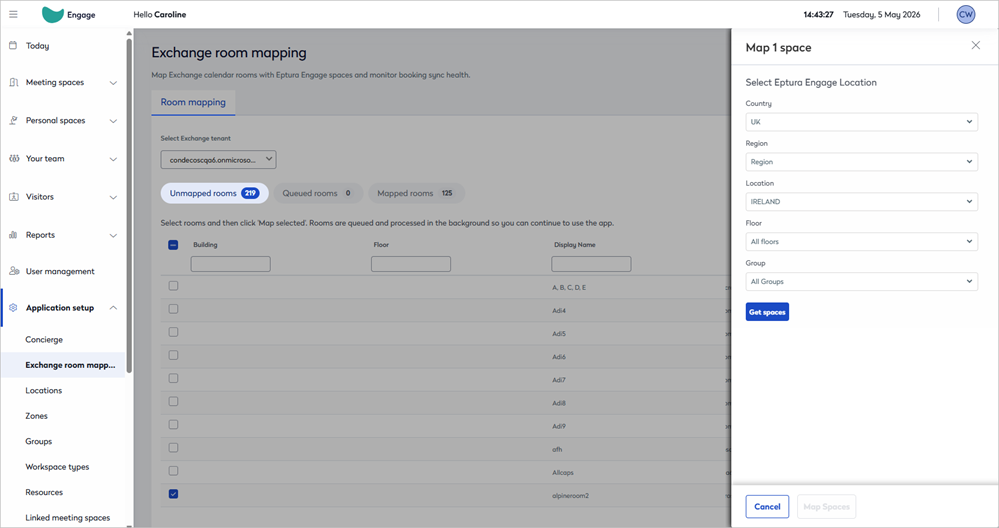Open the CW user avatar menu

pyautogui.click(x=966, y=14)
